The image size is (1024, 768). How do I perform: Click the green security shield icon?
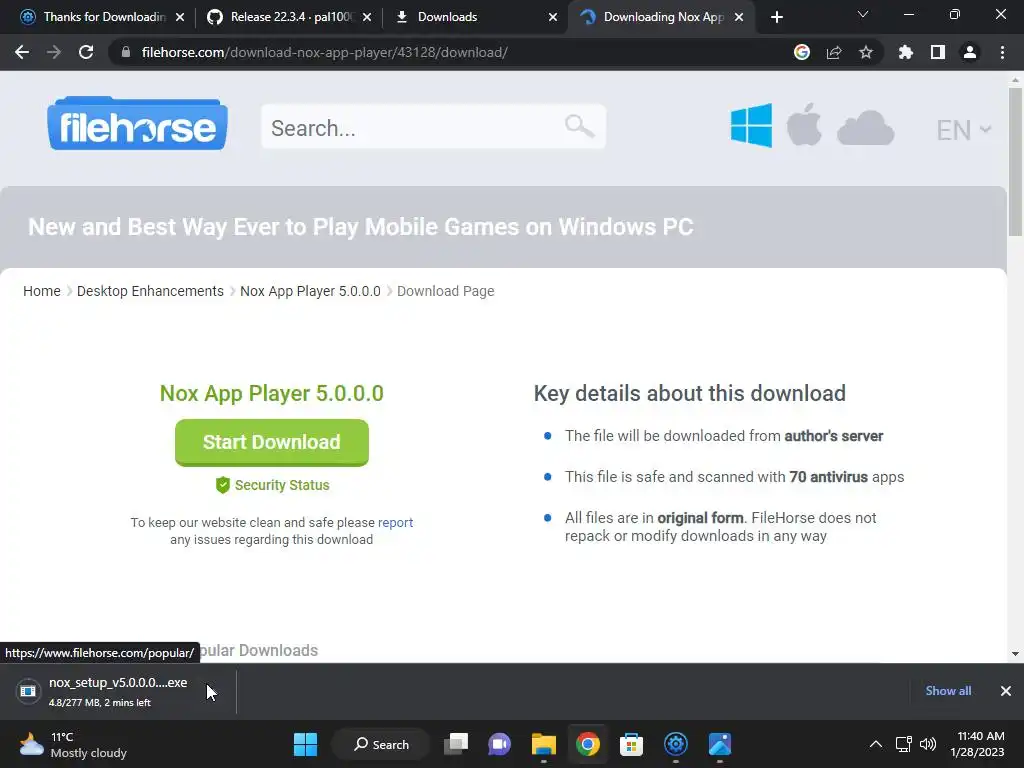(223, 485)
